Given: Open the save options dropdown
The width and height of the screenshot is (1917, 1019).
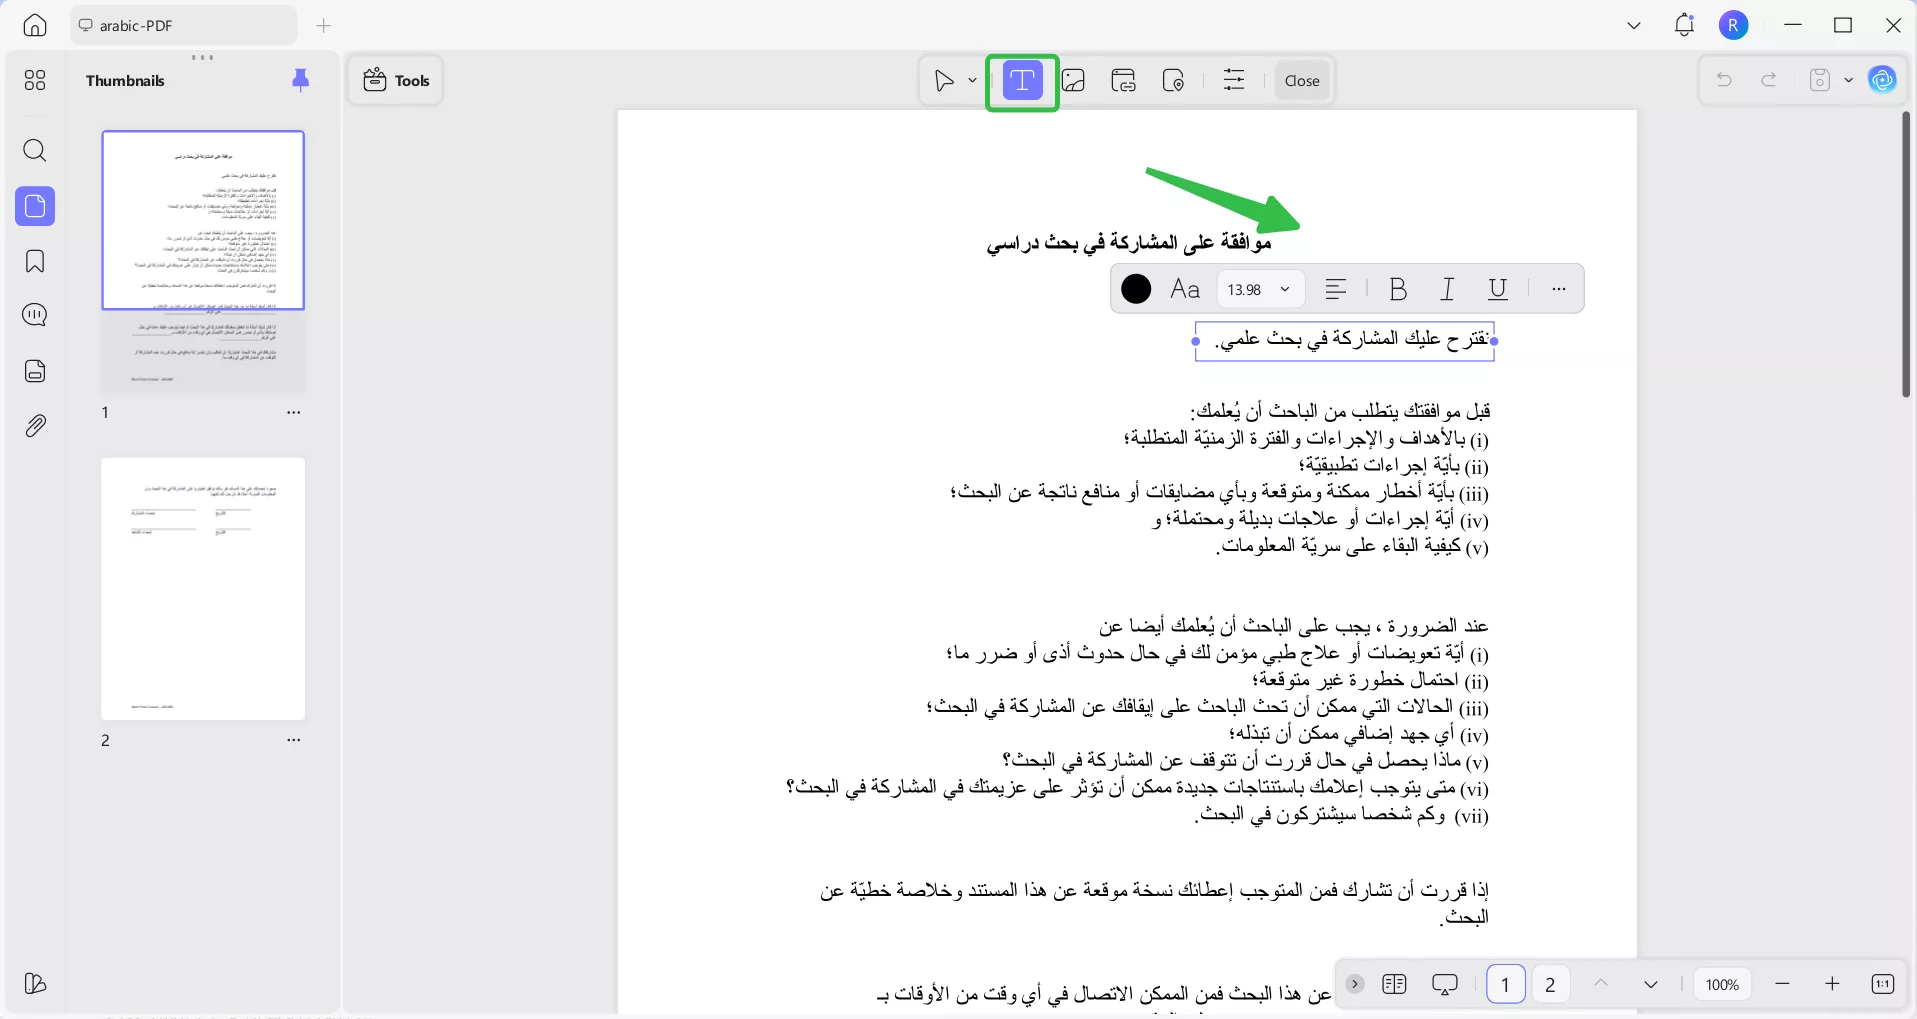Looking at the screenshot, I should tap(1847, 80).
